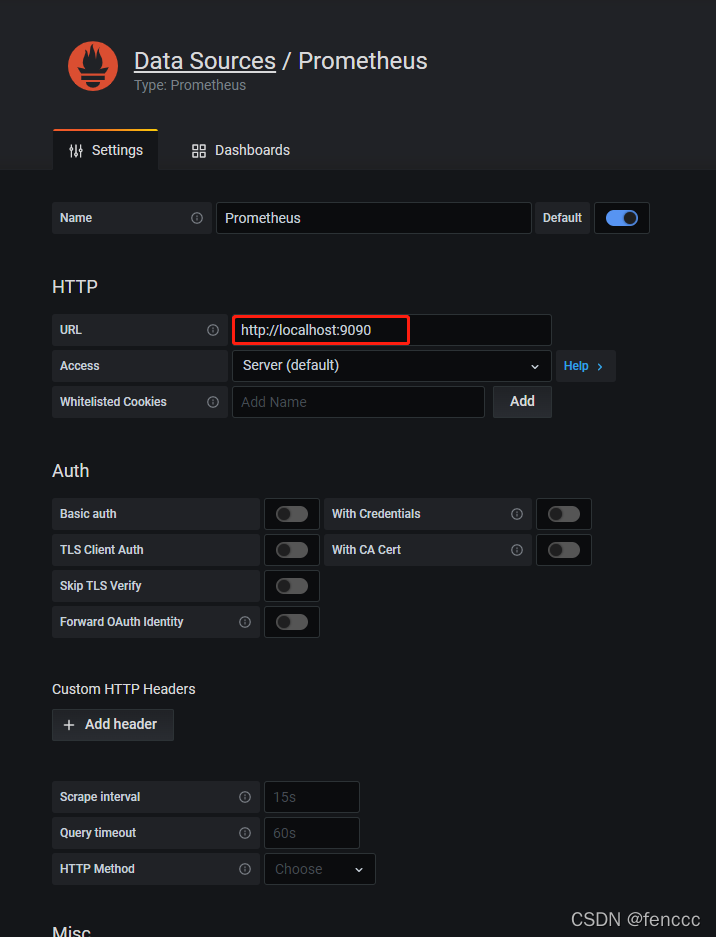Click the plus icon in Add header

(x=69, y=725)
